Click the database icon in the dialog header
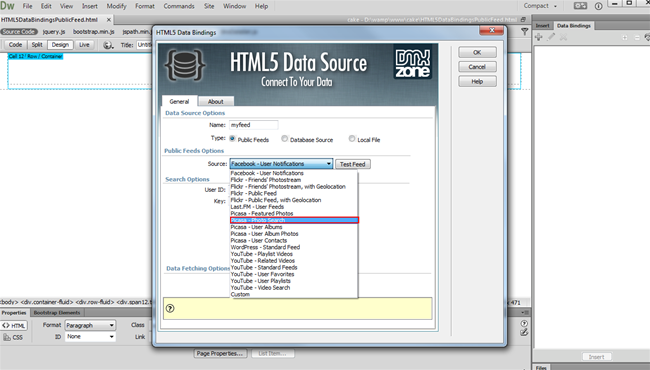This screenshot has width=650, height=370. [x=184, y=65]
